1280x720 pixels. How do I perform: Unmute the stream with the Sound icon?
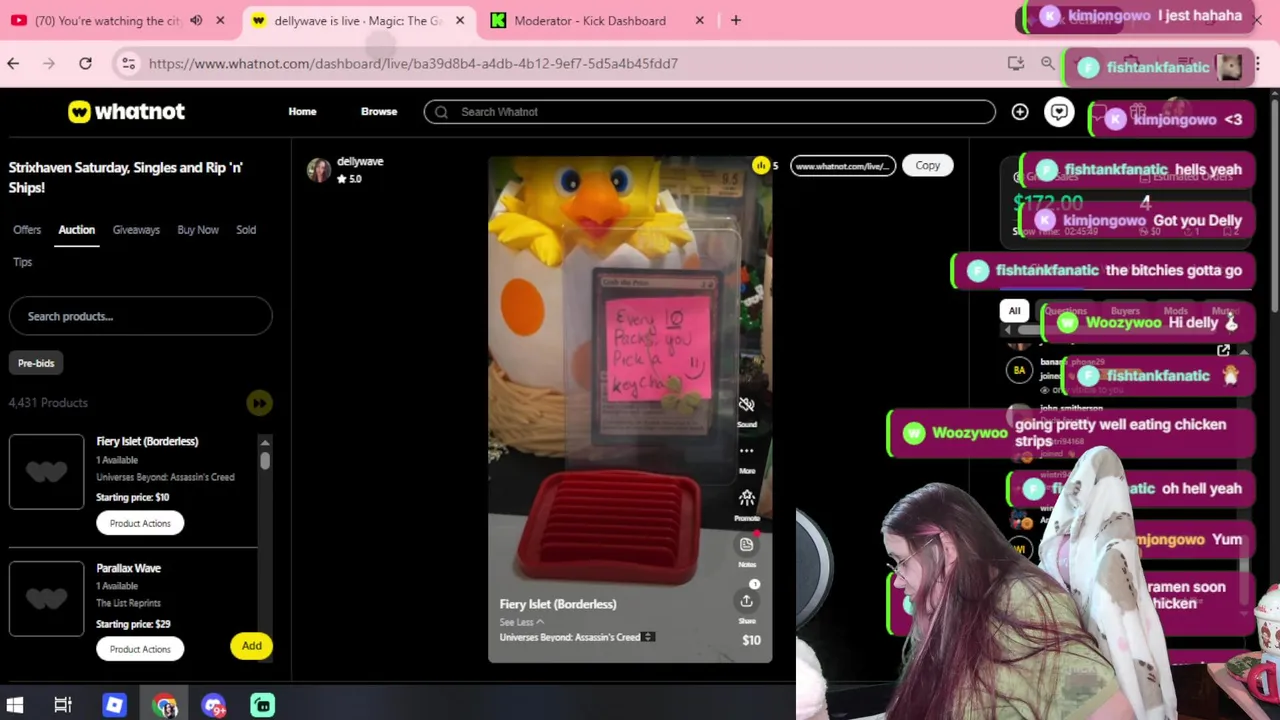coord(746,405)
